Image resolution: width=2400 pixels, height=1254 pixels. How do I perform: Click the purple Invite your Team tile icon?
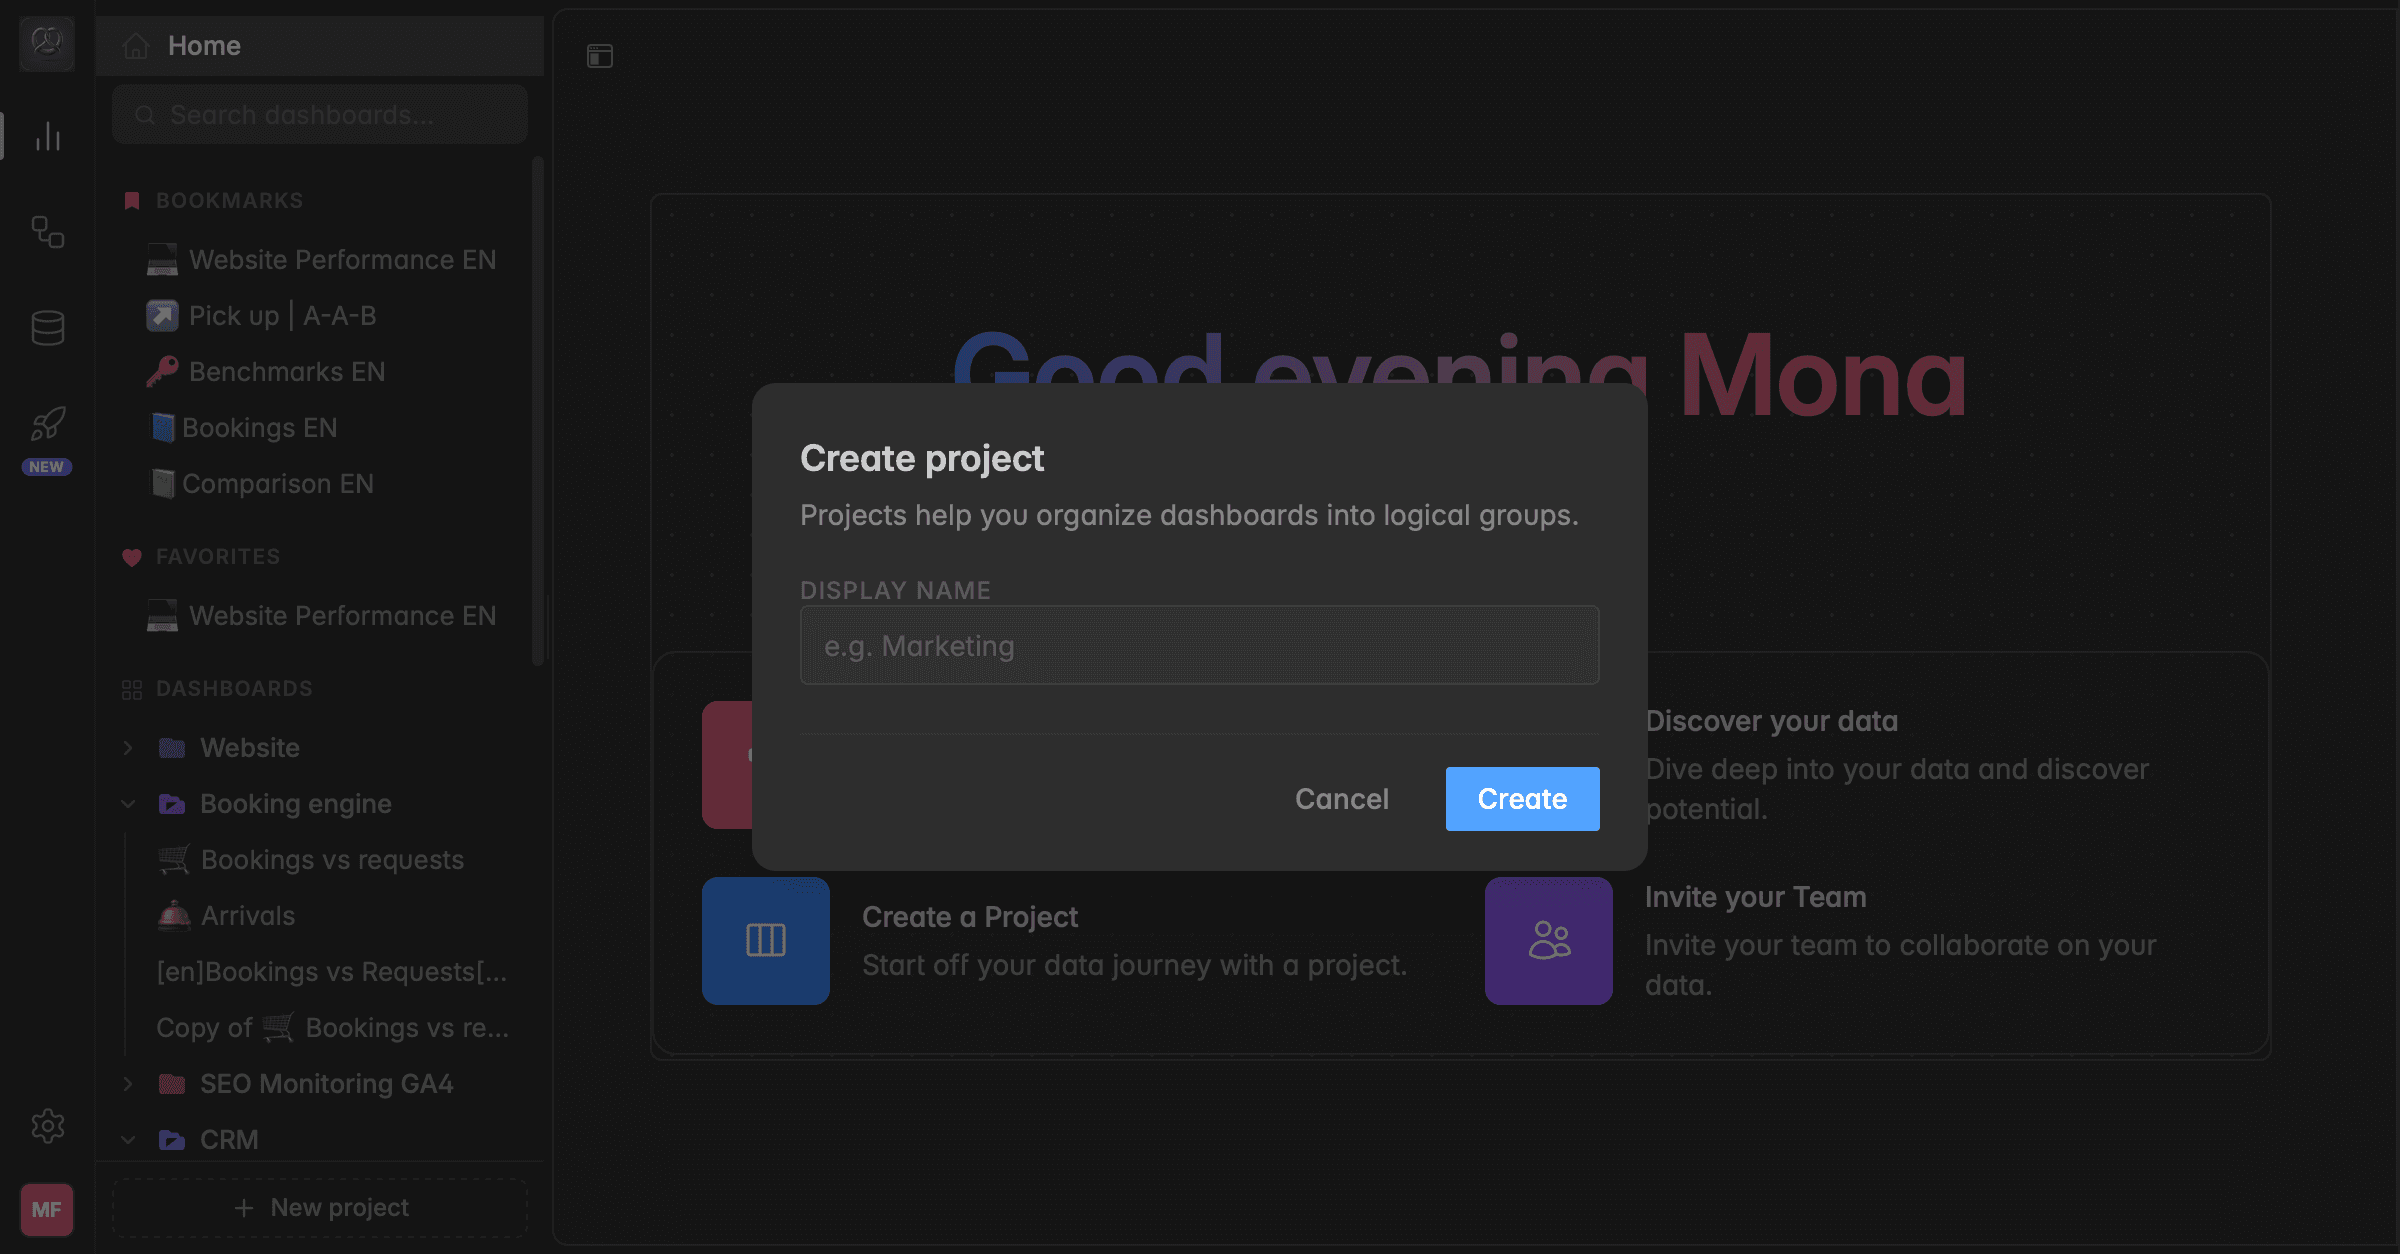click(x=1549, y=941)
